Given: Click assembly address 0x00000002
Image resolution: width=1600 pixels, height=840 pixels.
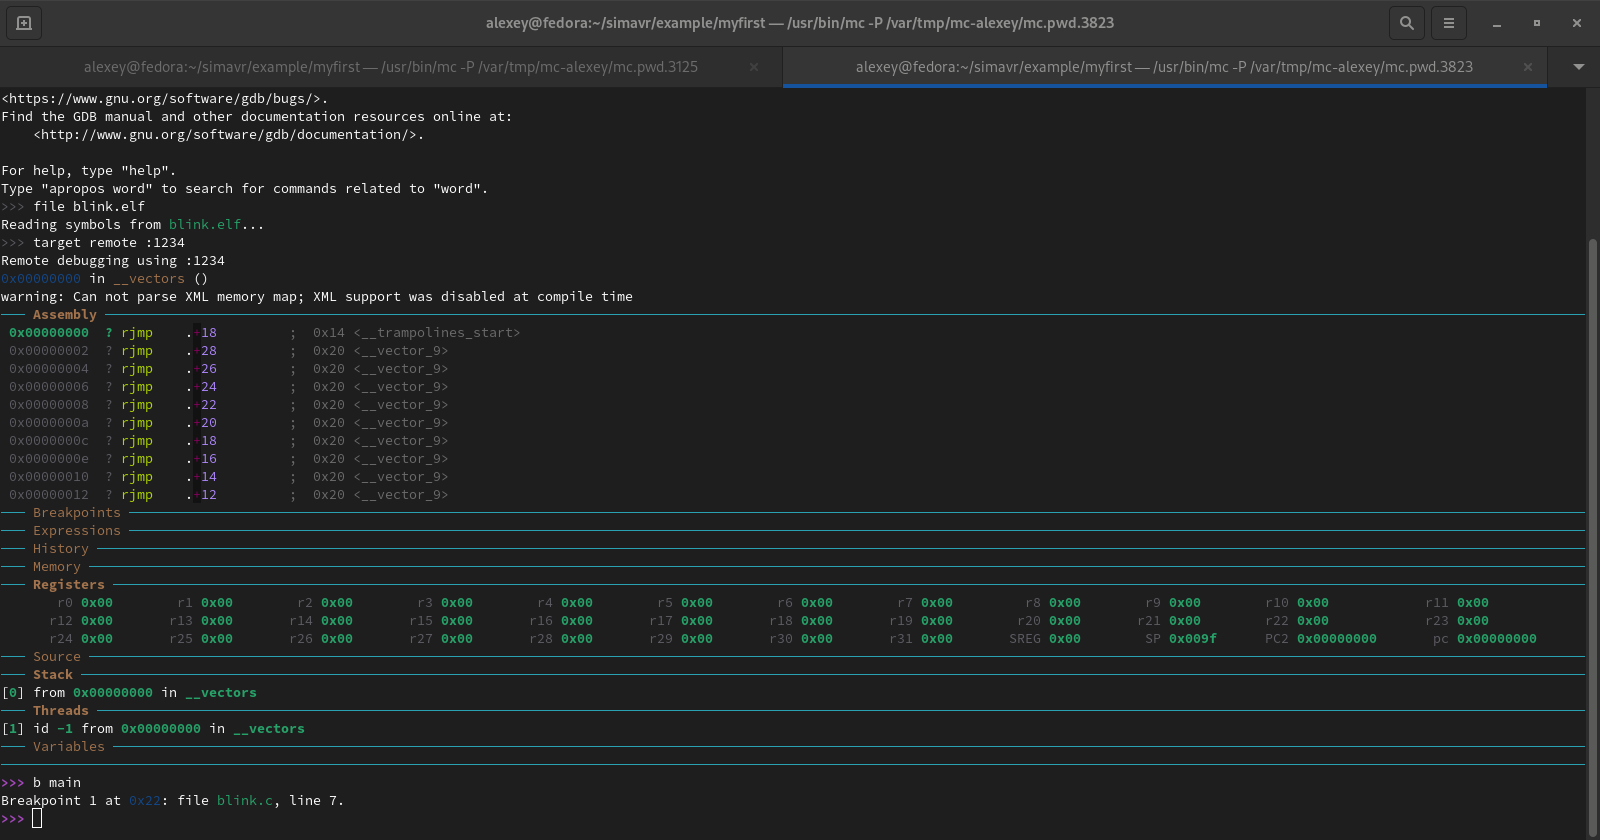Looking at the screenshot, I should [49, 351].
